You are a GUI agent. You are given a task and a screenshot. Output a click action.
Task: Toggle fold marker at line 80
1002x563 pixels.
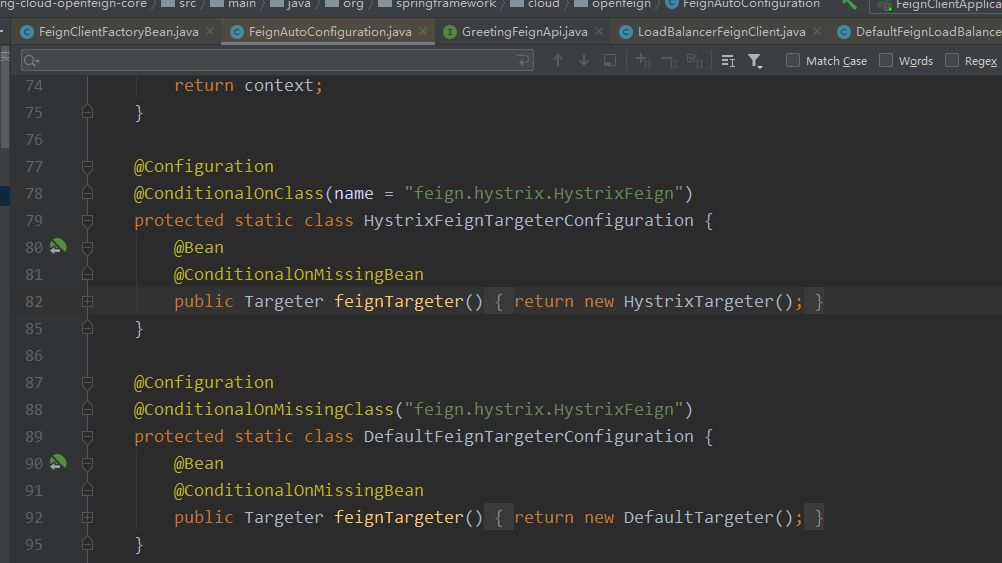point(88,247)
